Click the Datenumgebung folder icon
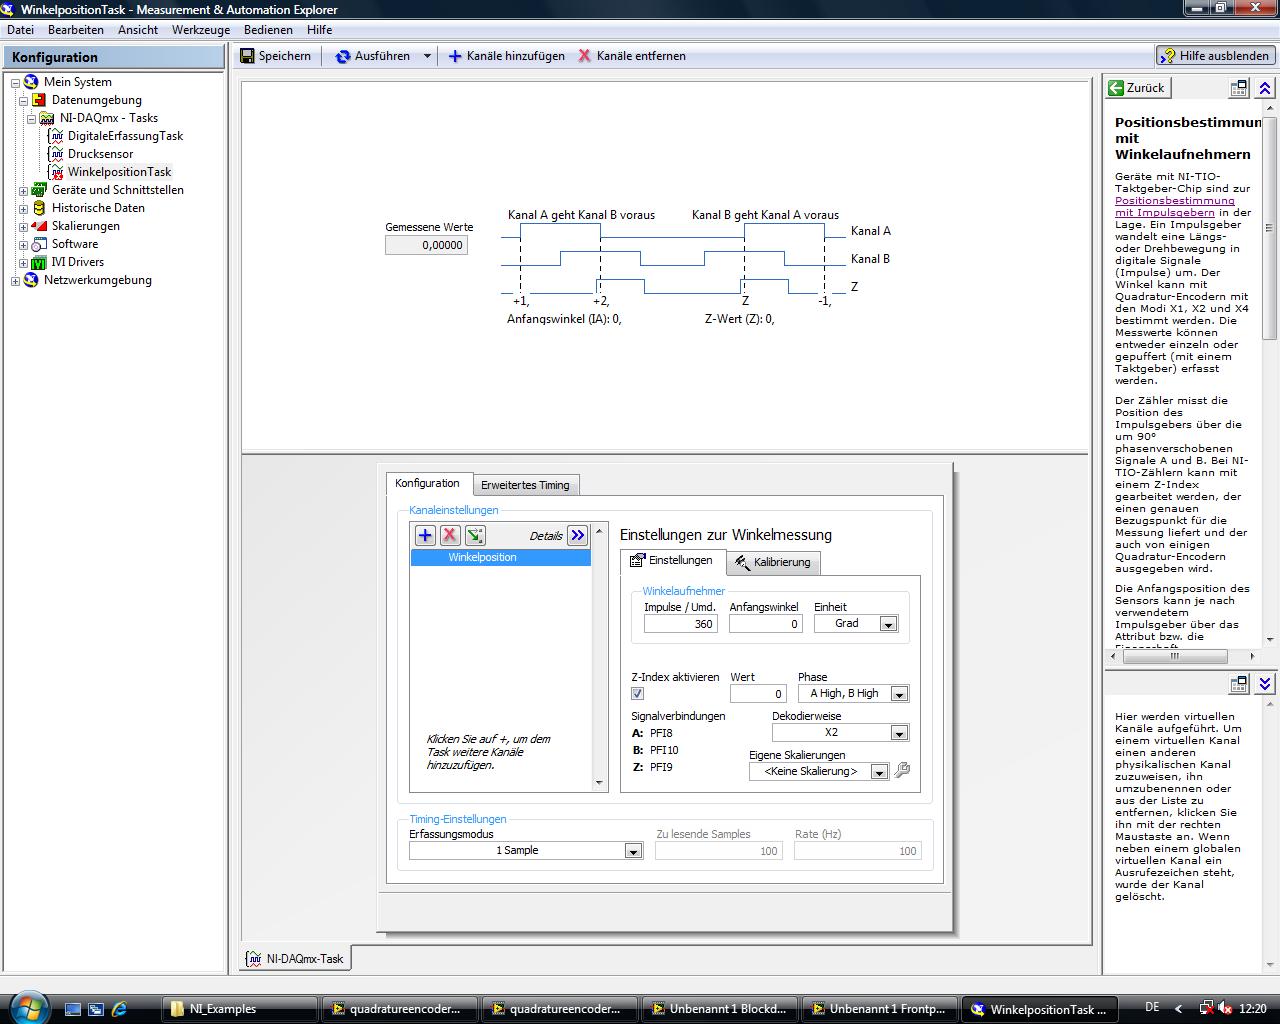1280x1024 pixels. click(x=39, y=100)
